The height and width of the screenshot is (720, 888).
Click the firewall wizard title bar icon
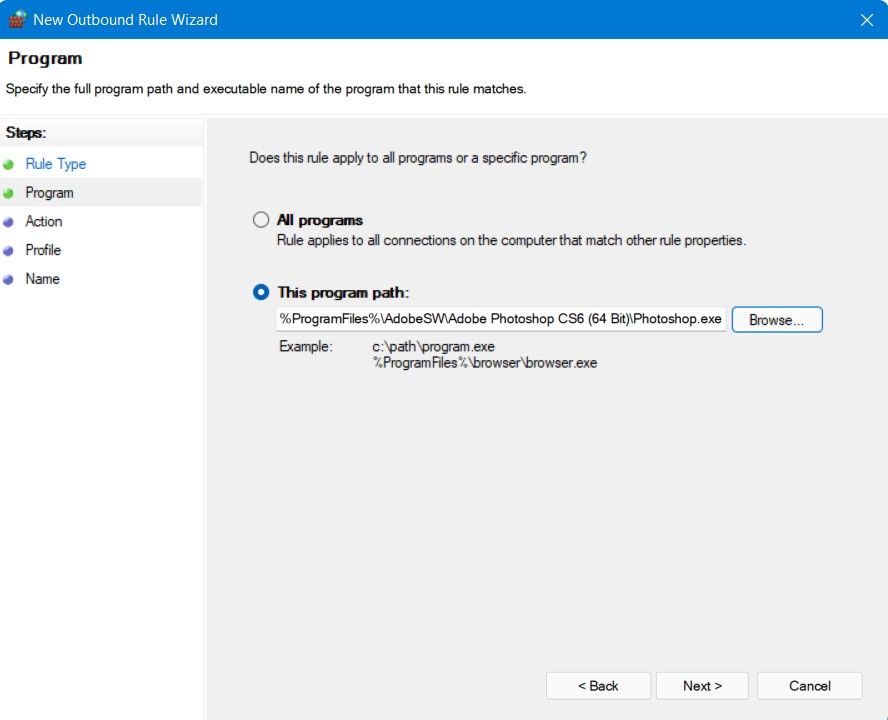16,19
